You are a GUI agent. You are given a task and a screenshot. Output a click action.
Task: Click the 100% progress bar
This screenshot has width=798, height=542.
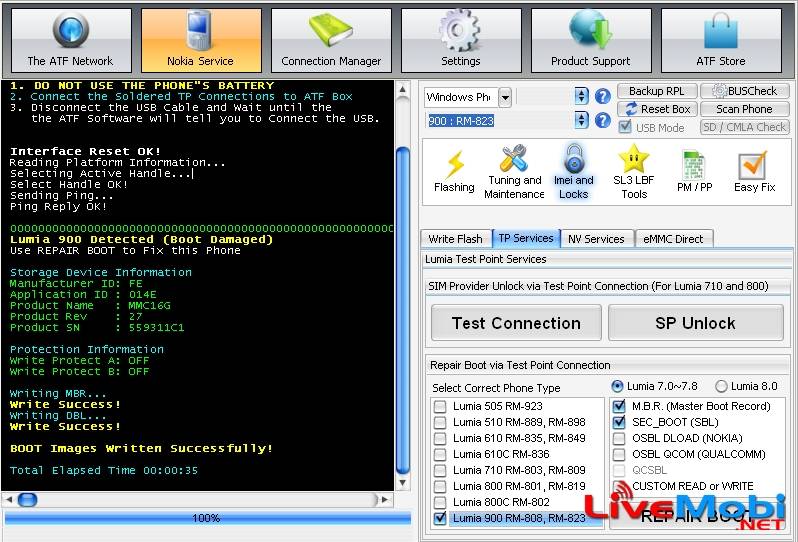click(208, 518)
